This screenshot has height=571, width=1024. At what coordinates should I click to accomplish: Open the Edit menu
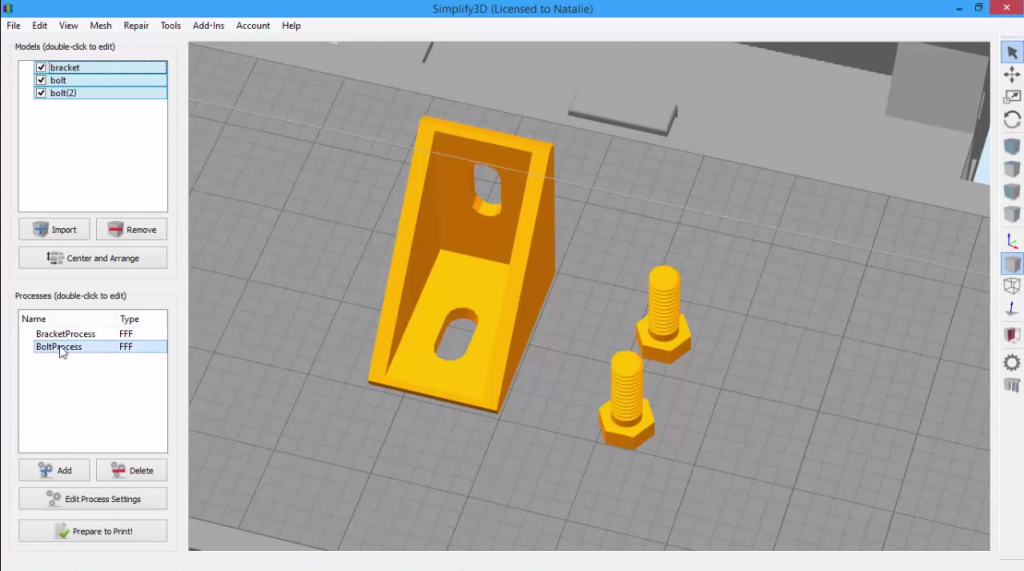[40, 25]
